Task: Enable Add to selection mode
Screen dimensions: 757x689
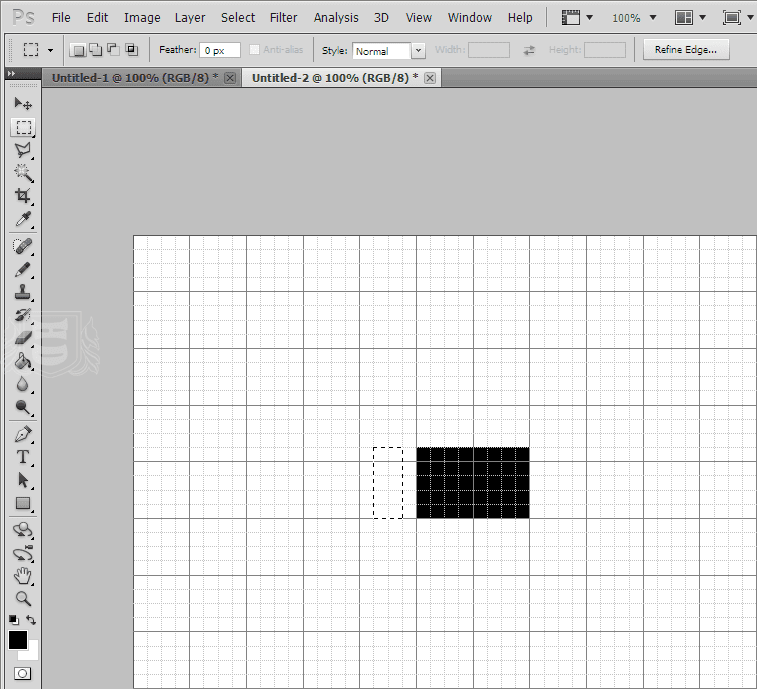Action: pyautogui.click(x=94, y=50)
